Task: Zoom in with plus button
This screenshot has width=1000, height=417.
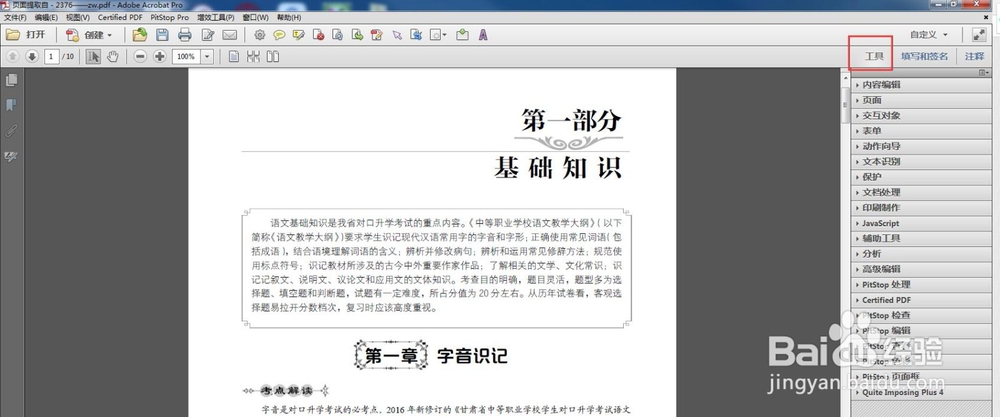Action: (x=159, y=57)
